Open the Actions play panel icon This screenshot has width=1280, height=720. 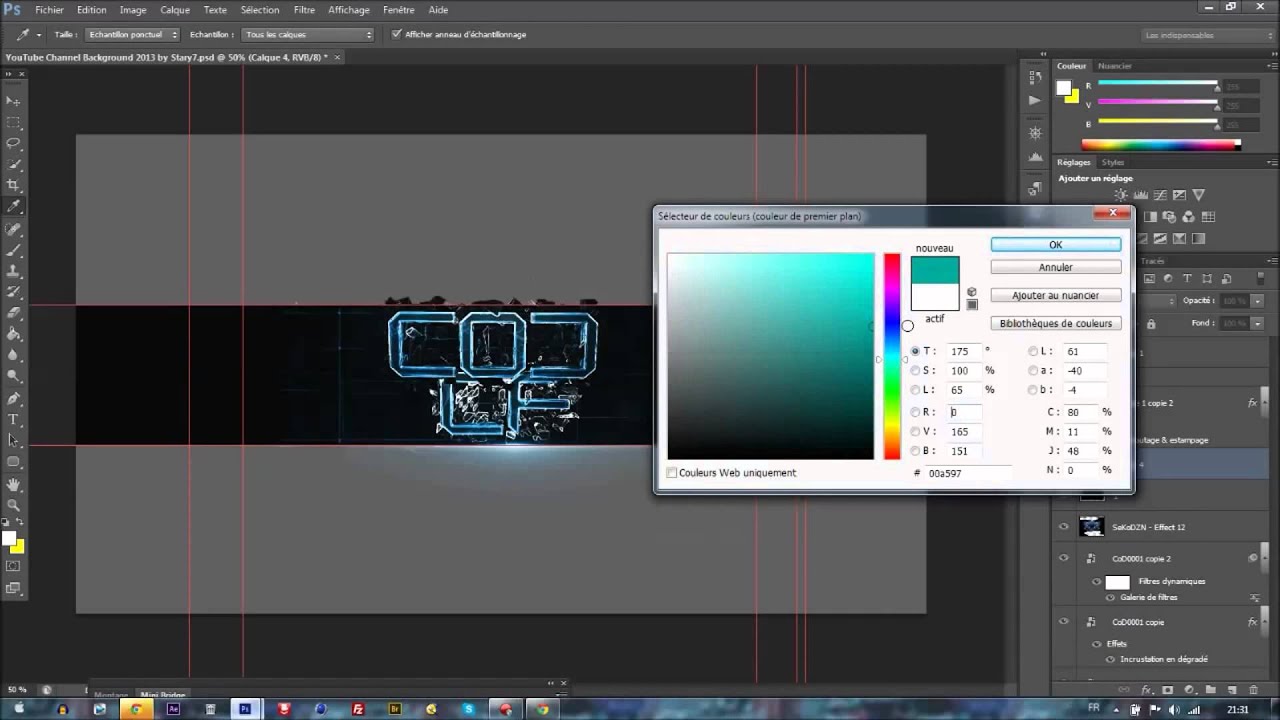tap(1034, 100)
